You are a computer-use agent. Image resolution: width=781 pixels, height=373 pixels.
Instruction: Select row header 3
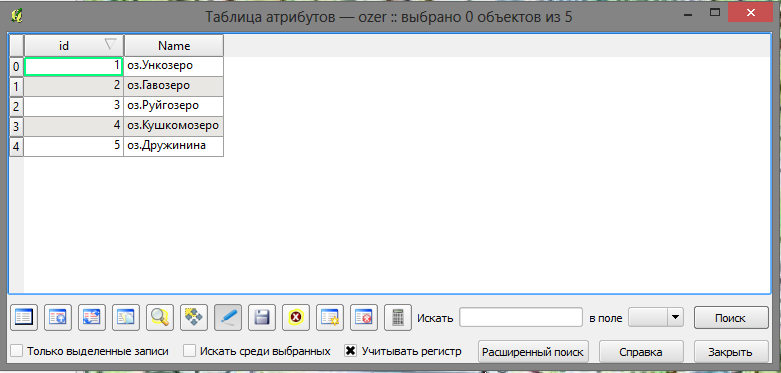pyautogui.click(x=16, y=126)
